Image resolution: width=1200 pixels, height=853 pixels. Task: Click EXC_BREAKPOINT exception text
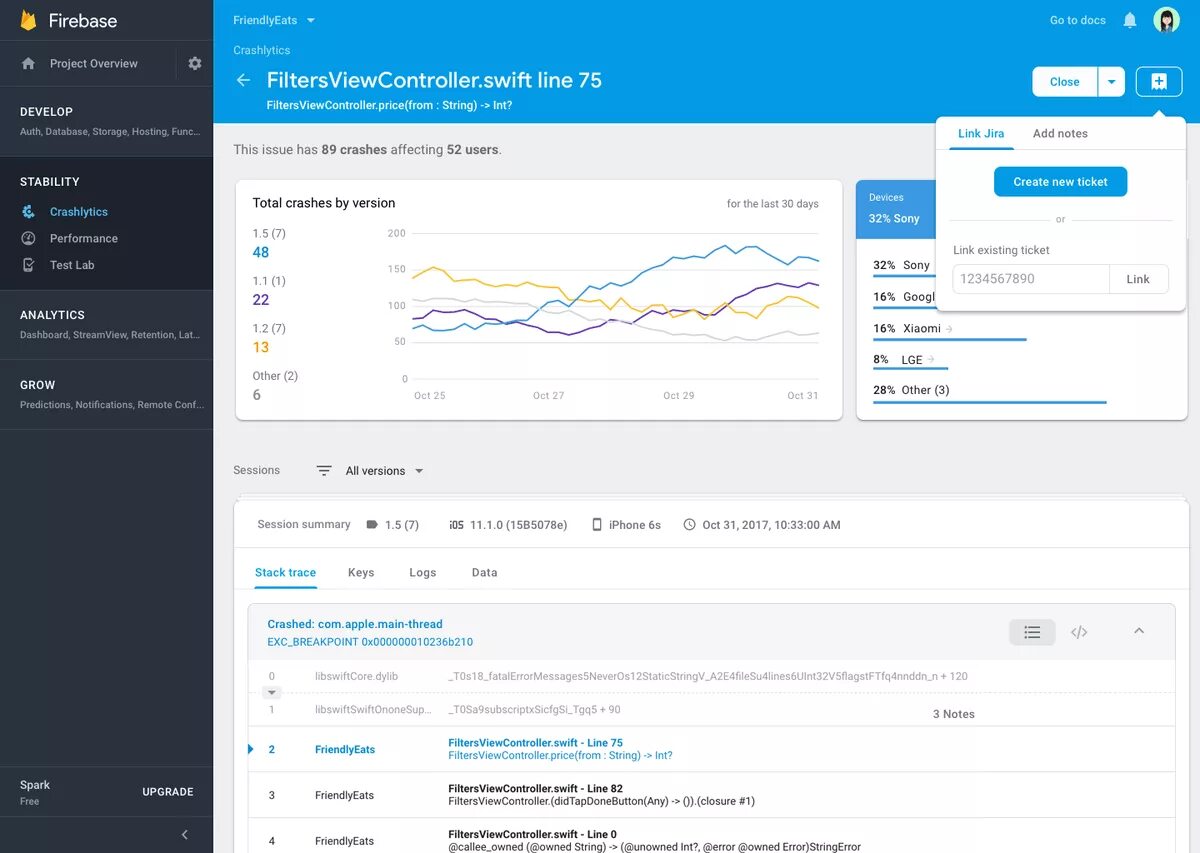click(x=370, y=642)
